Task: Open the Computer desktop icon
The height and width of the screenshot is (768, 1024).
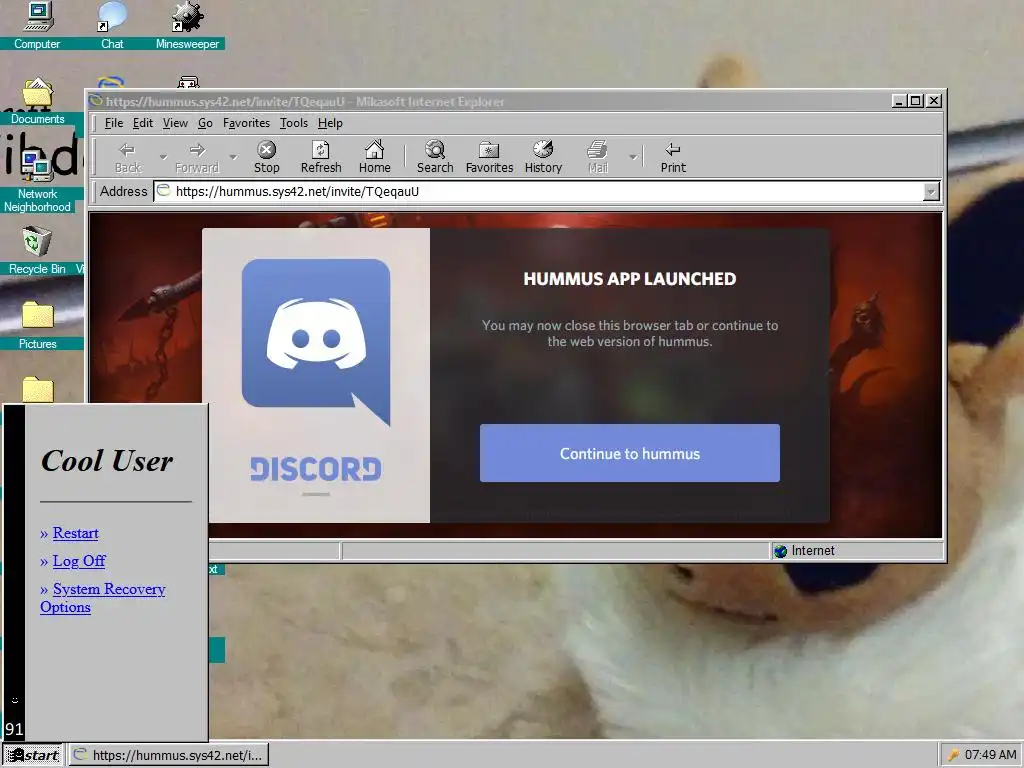Action: click(x=37, y=25)
